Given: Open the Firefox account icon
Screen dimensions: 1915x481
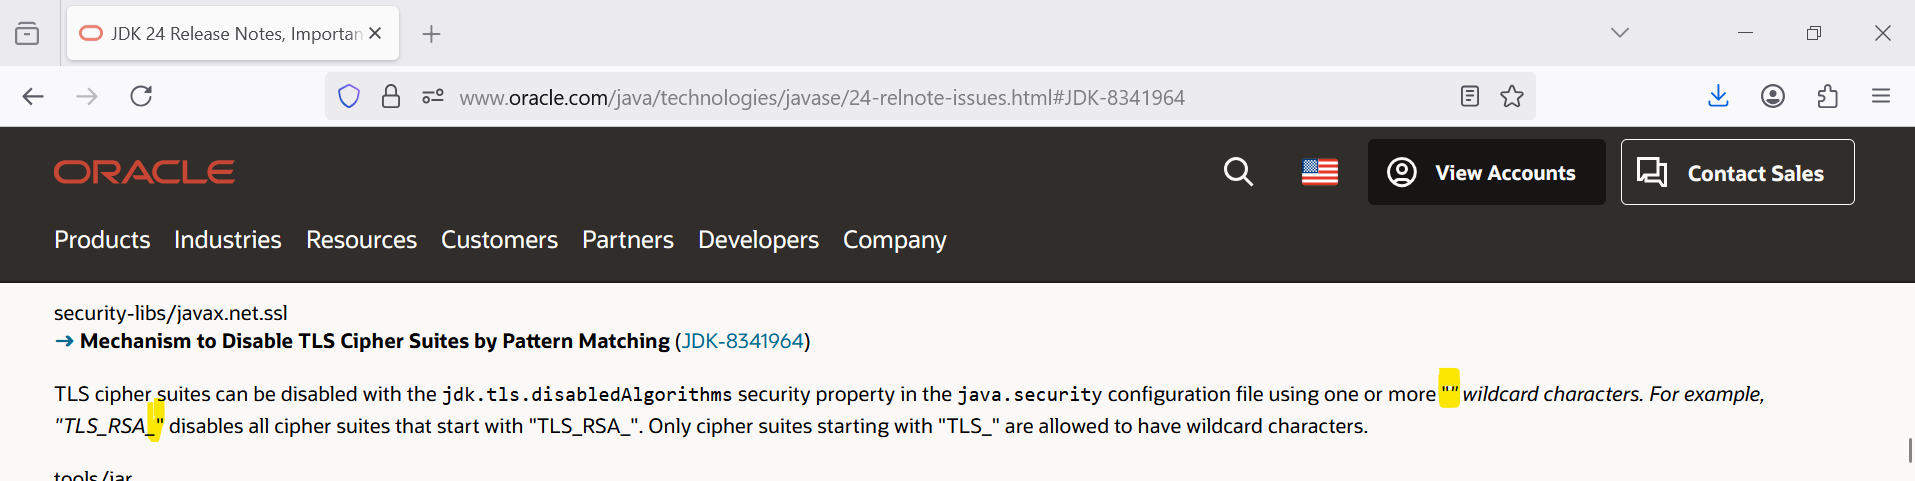Looking at the screenshot, I should pyautogui.click(x=1773, y=96).
